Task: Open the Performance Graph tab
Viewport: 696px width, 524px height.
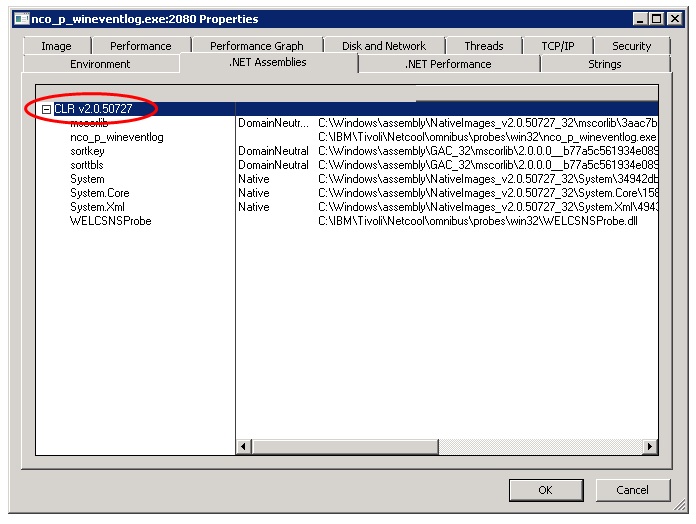Action: tap(256, 46)
